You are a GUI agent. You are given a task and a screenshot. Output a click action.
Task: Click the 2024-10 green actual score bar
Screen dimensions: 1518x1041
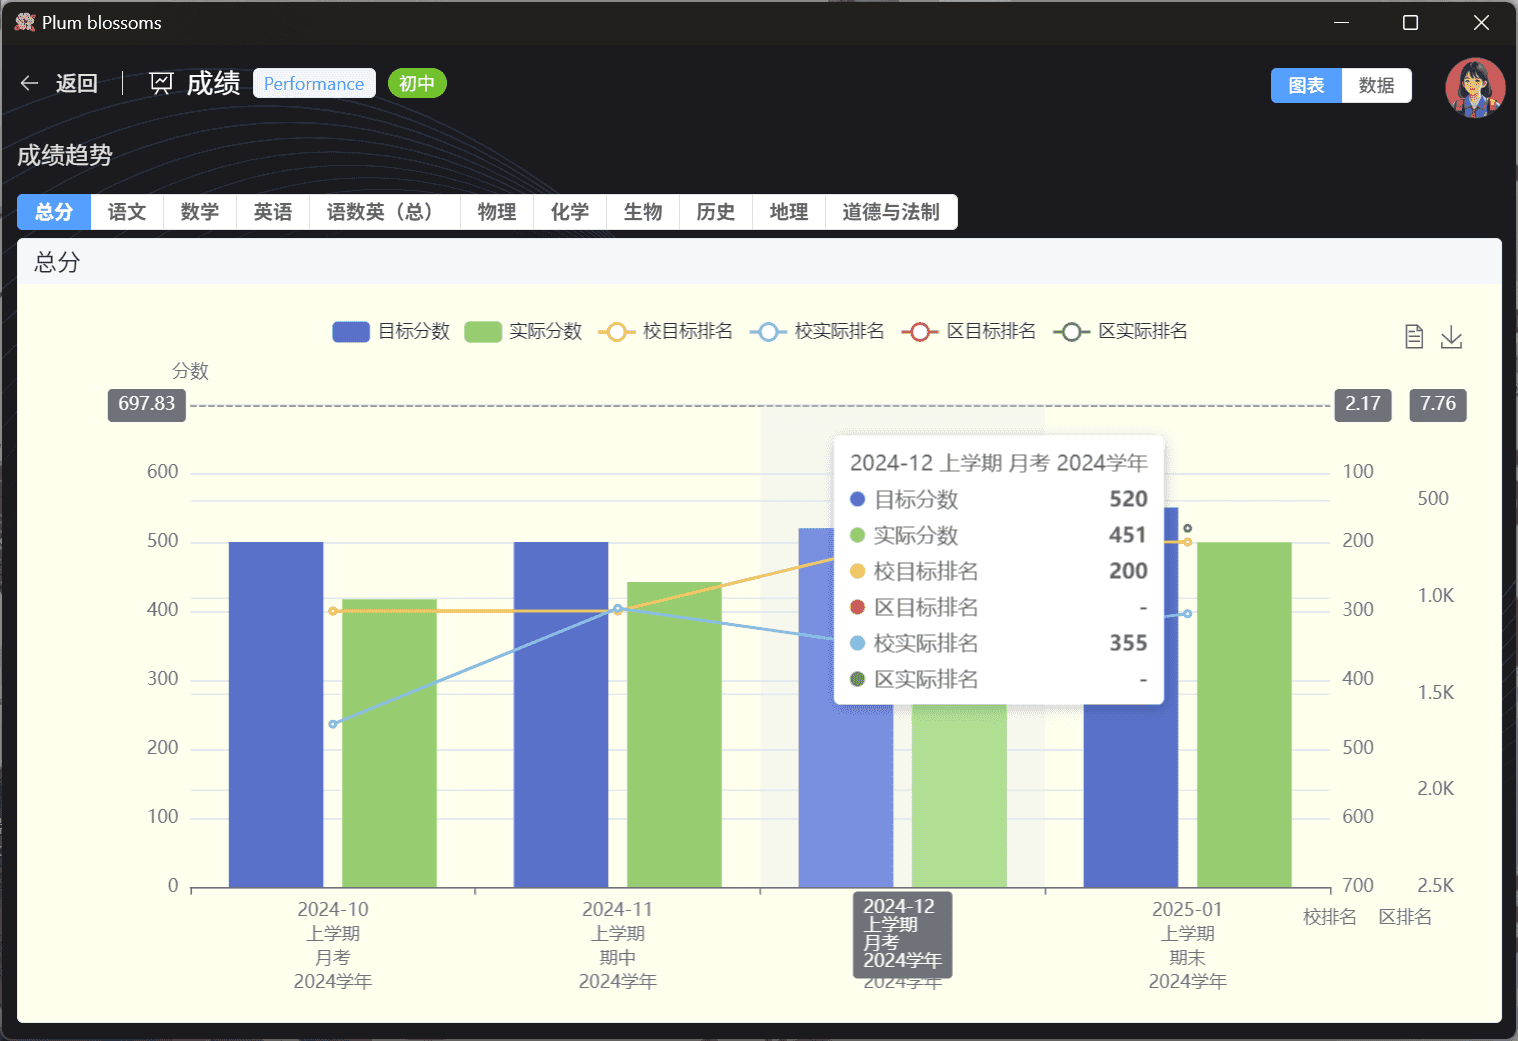click(x=390, y=743)
